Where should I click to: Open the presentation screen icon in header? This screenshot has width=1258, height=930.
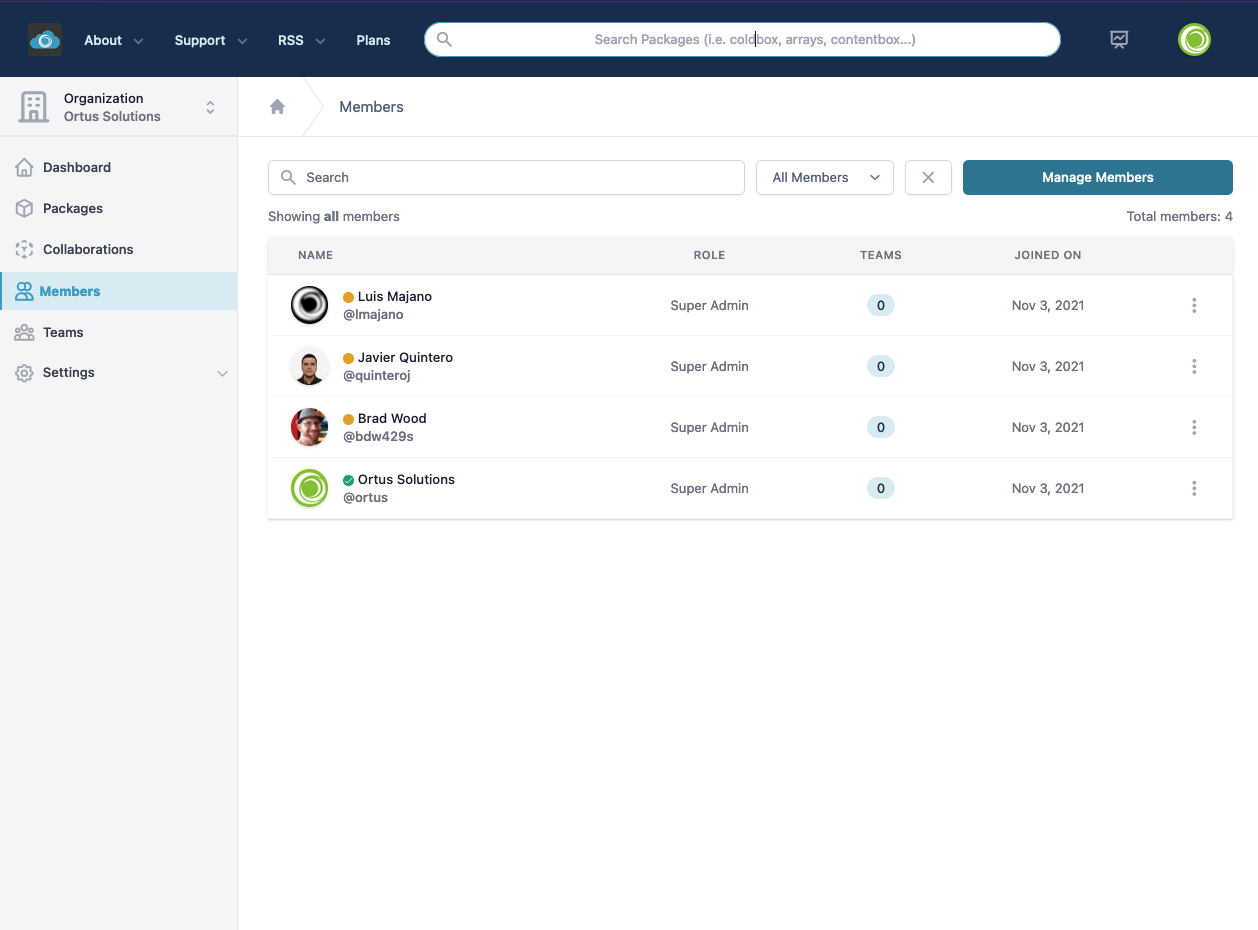1119,40
